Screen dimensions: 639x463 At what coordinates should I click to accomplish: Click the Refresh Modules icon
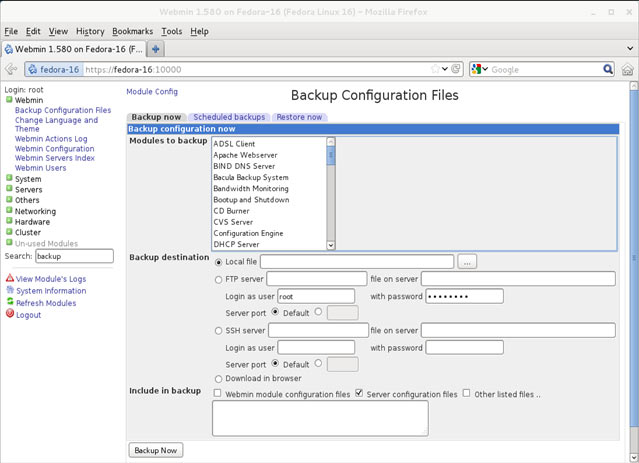(x=10, y=302)
